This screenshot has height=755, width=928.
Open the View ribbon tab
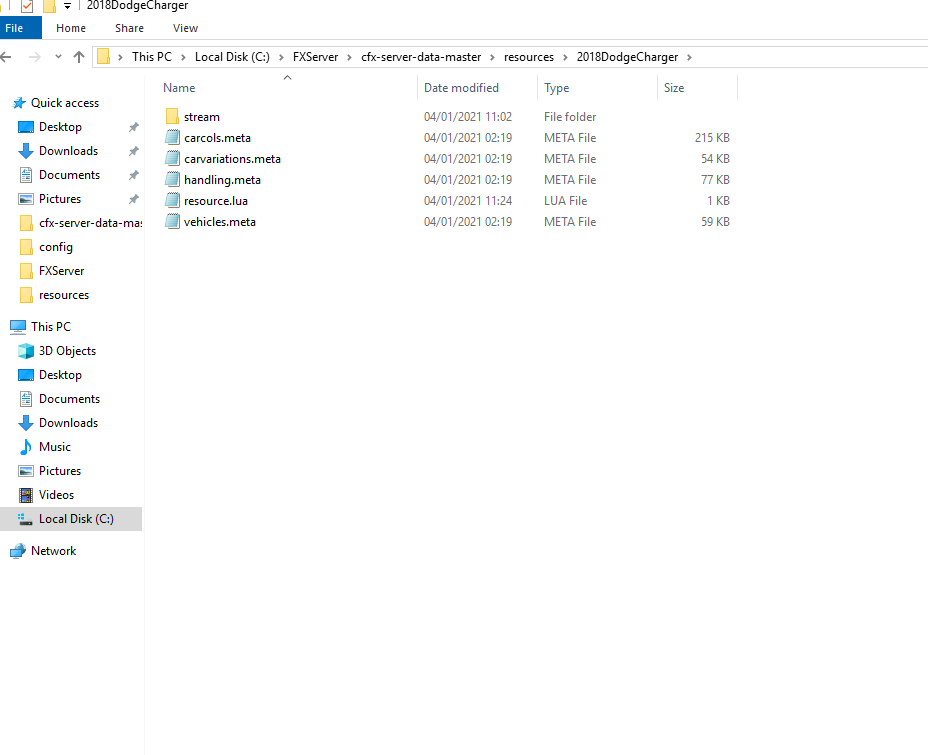pyautogui.click(x=185, y=28)
